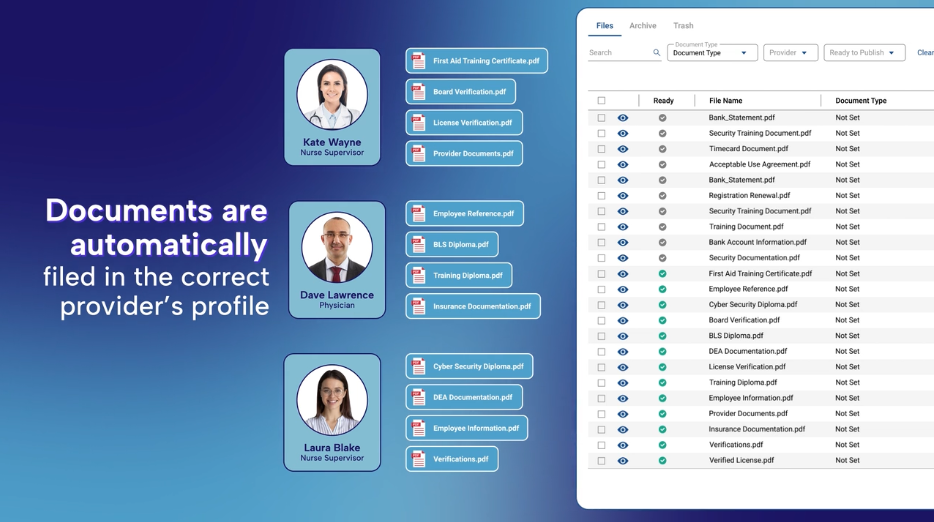Viewport: 934px width, 522px height.
Task: Click eye icon for DEA Documentation.pdf row
Action: [x=623, y=351]
